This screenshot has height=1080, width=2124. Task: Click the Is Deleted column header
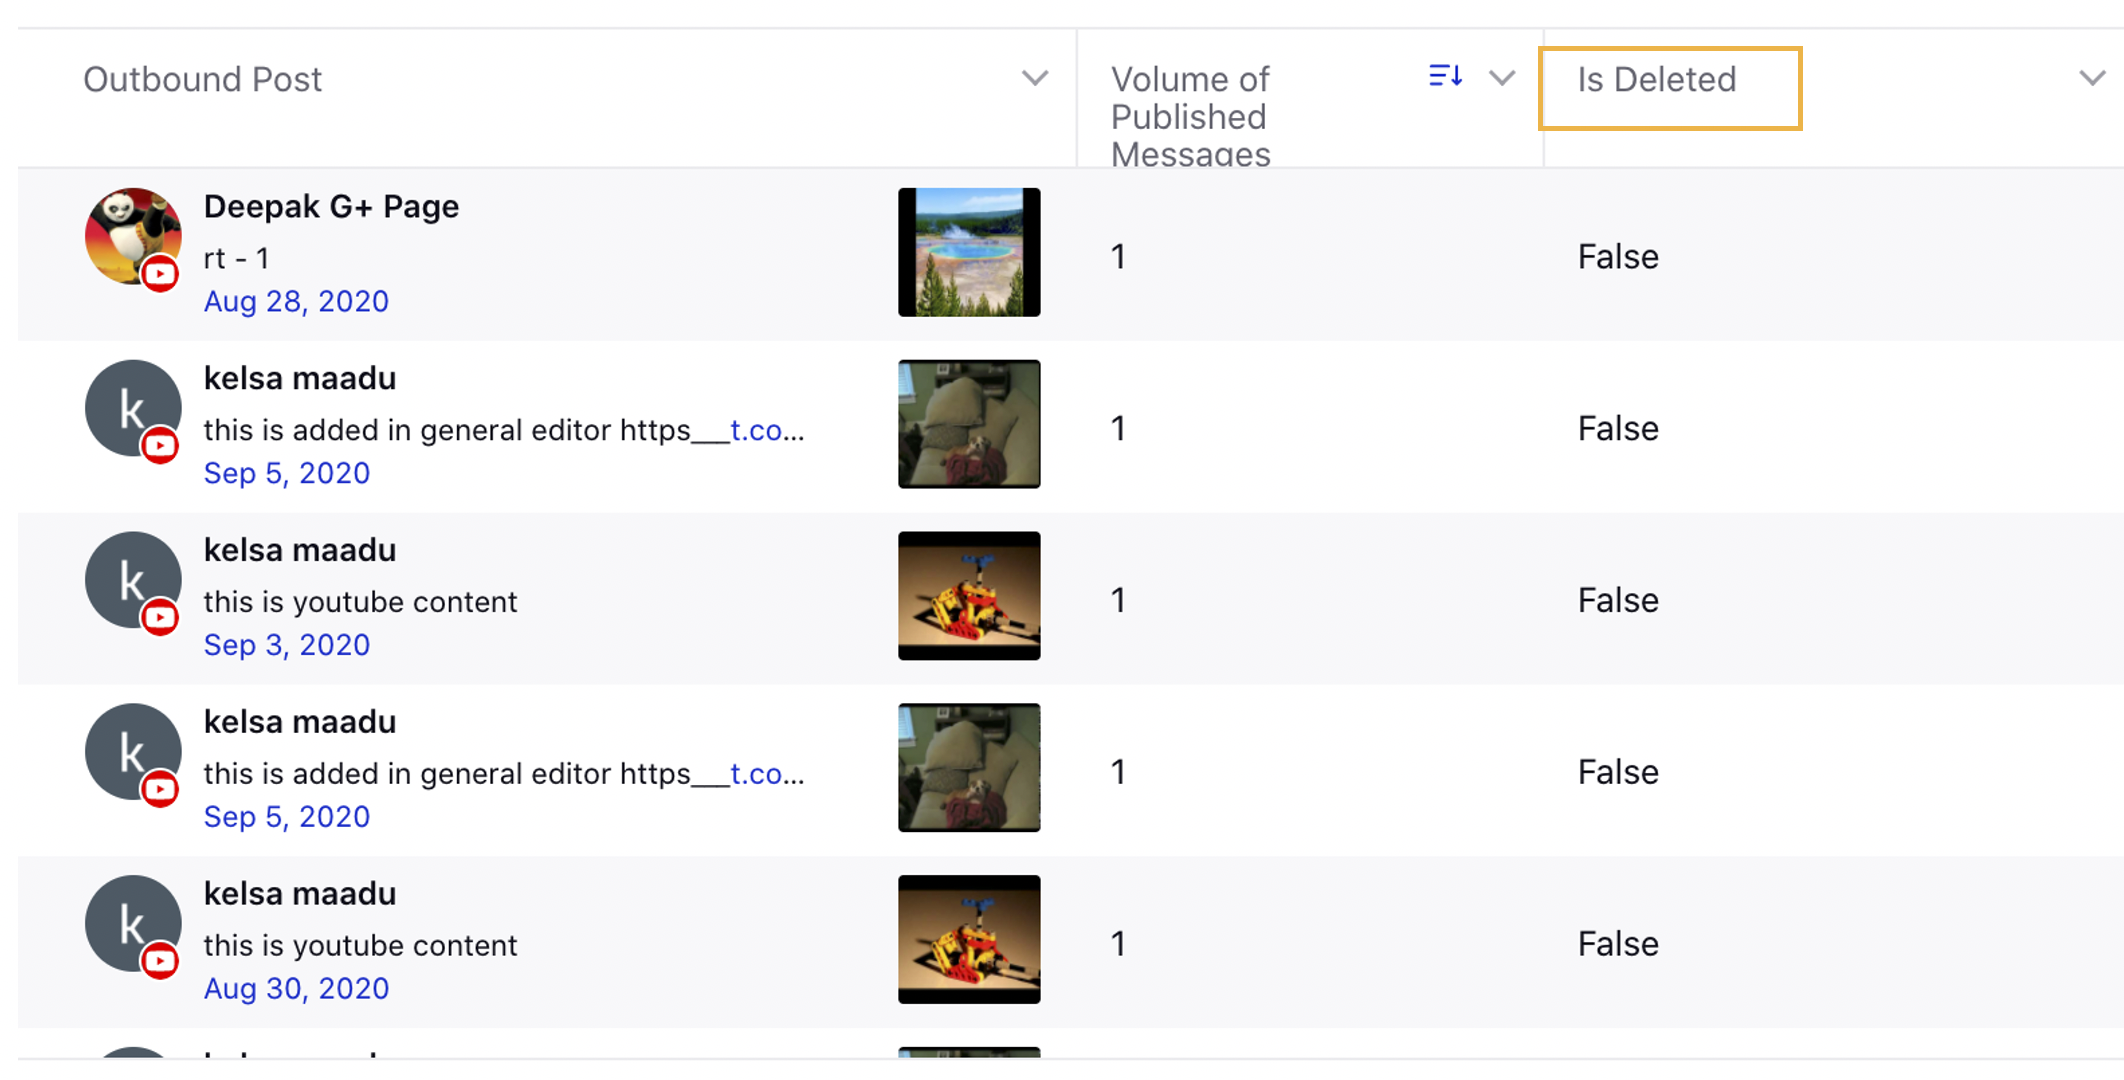coord(1657,79)
